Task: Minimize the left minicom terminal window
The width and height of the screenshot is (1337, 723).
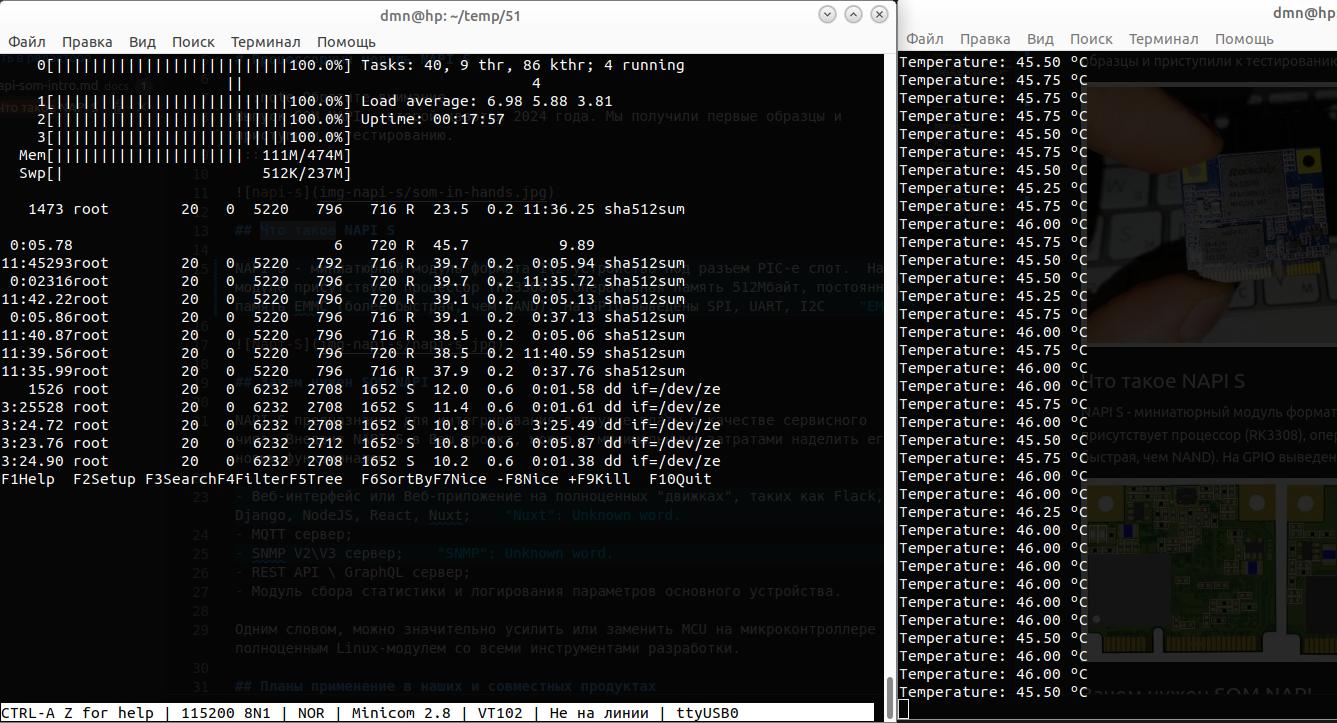Action: [827, 15]
